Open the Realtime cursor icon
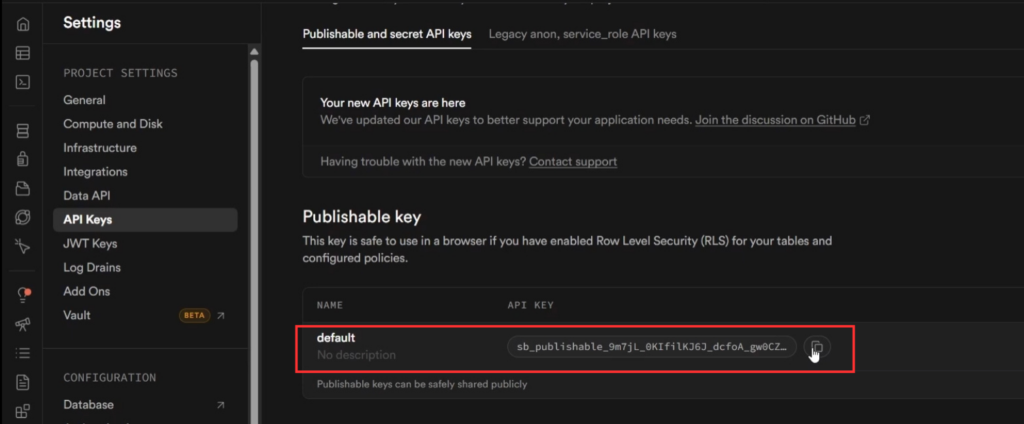Viewport: 1024px width, 424px height. click(x=23, y=245)
